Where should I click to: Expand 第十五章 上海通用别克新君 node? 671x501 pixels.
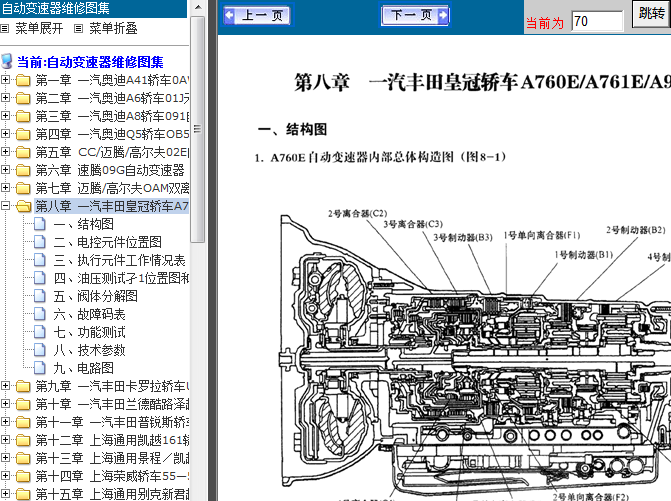click(5, 494)
